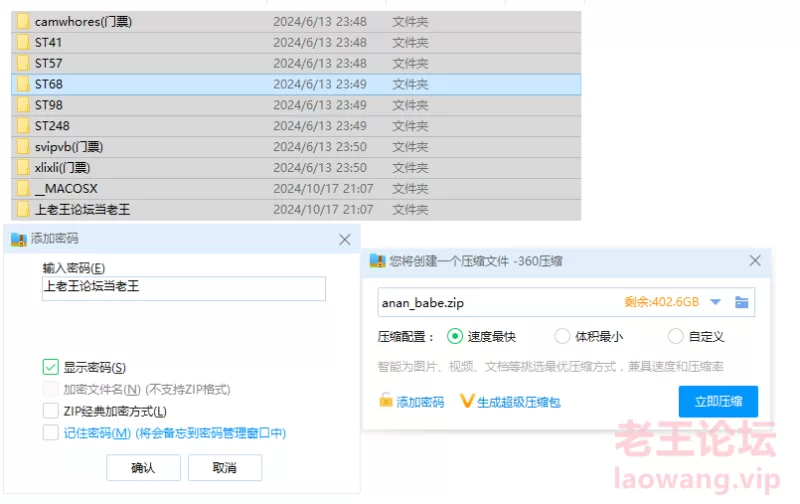Enable ZIP经典加密方式(L) checkbox
The image size is (800, 504).
(51, 411)
